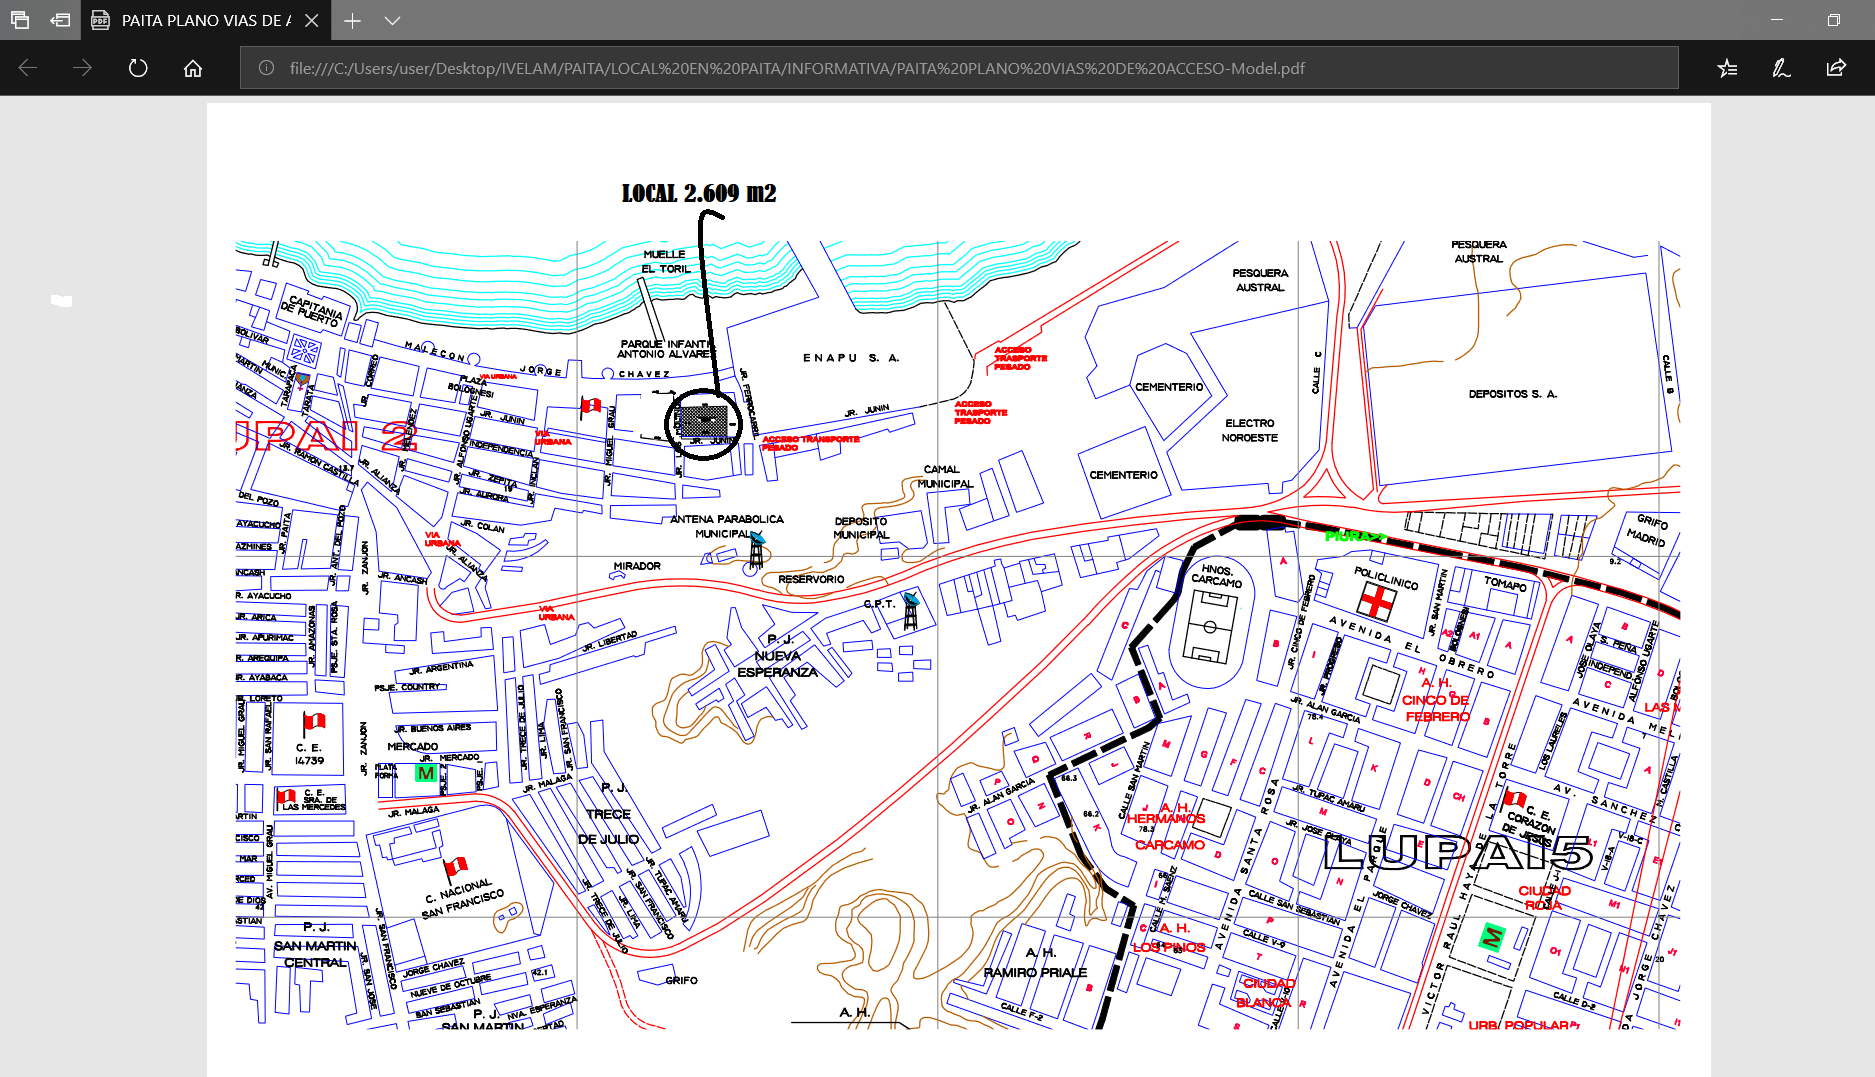Image resolution: width=1875 pixels, height=1077 pixels.
Task: Open the tabs you've set aside
Action: click(x=20, y=20)
